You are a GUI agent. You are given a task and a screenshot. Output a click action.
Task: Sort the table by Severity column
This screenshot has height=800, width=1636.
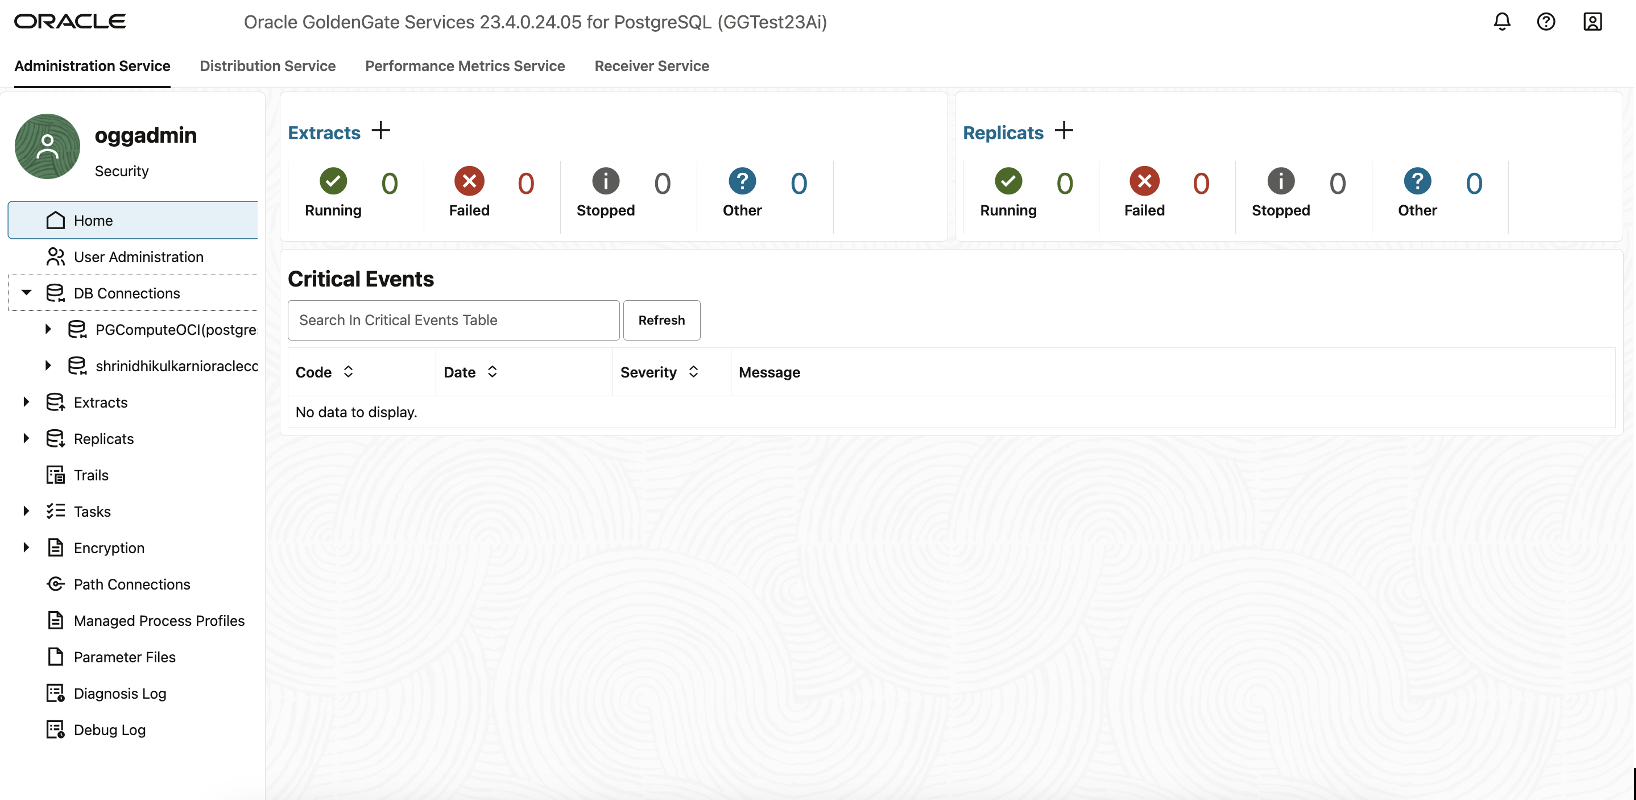point(693,372)
